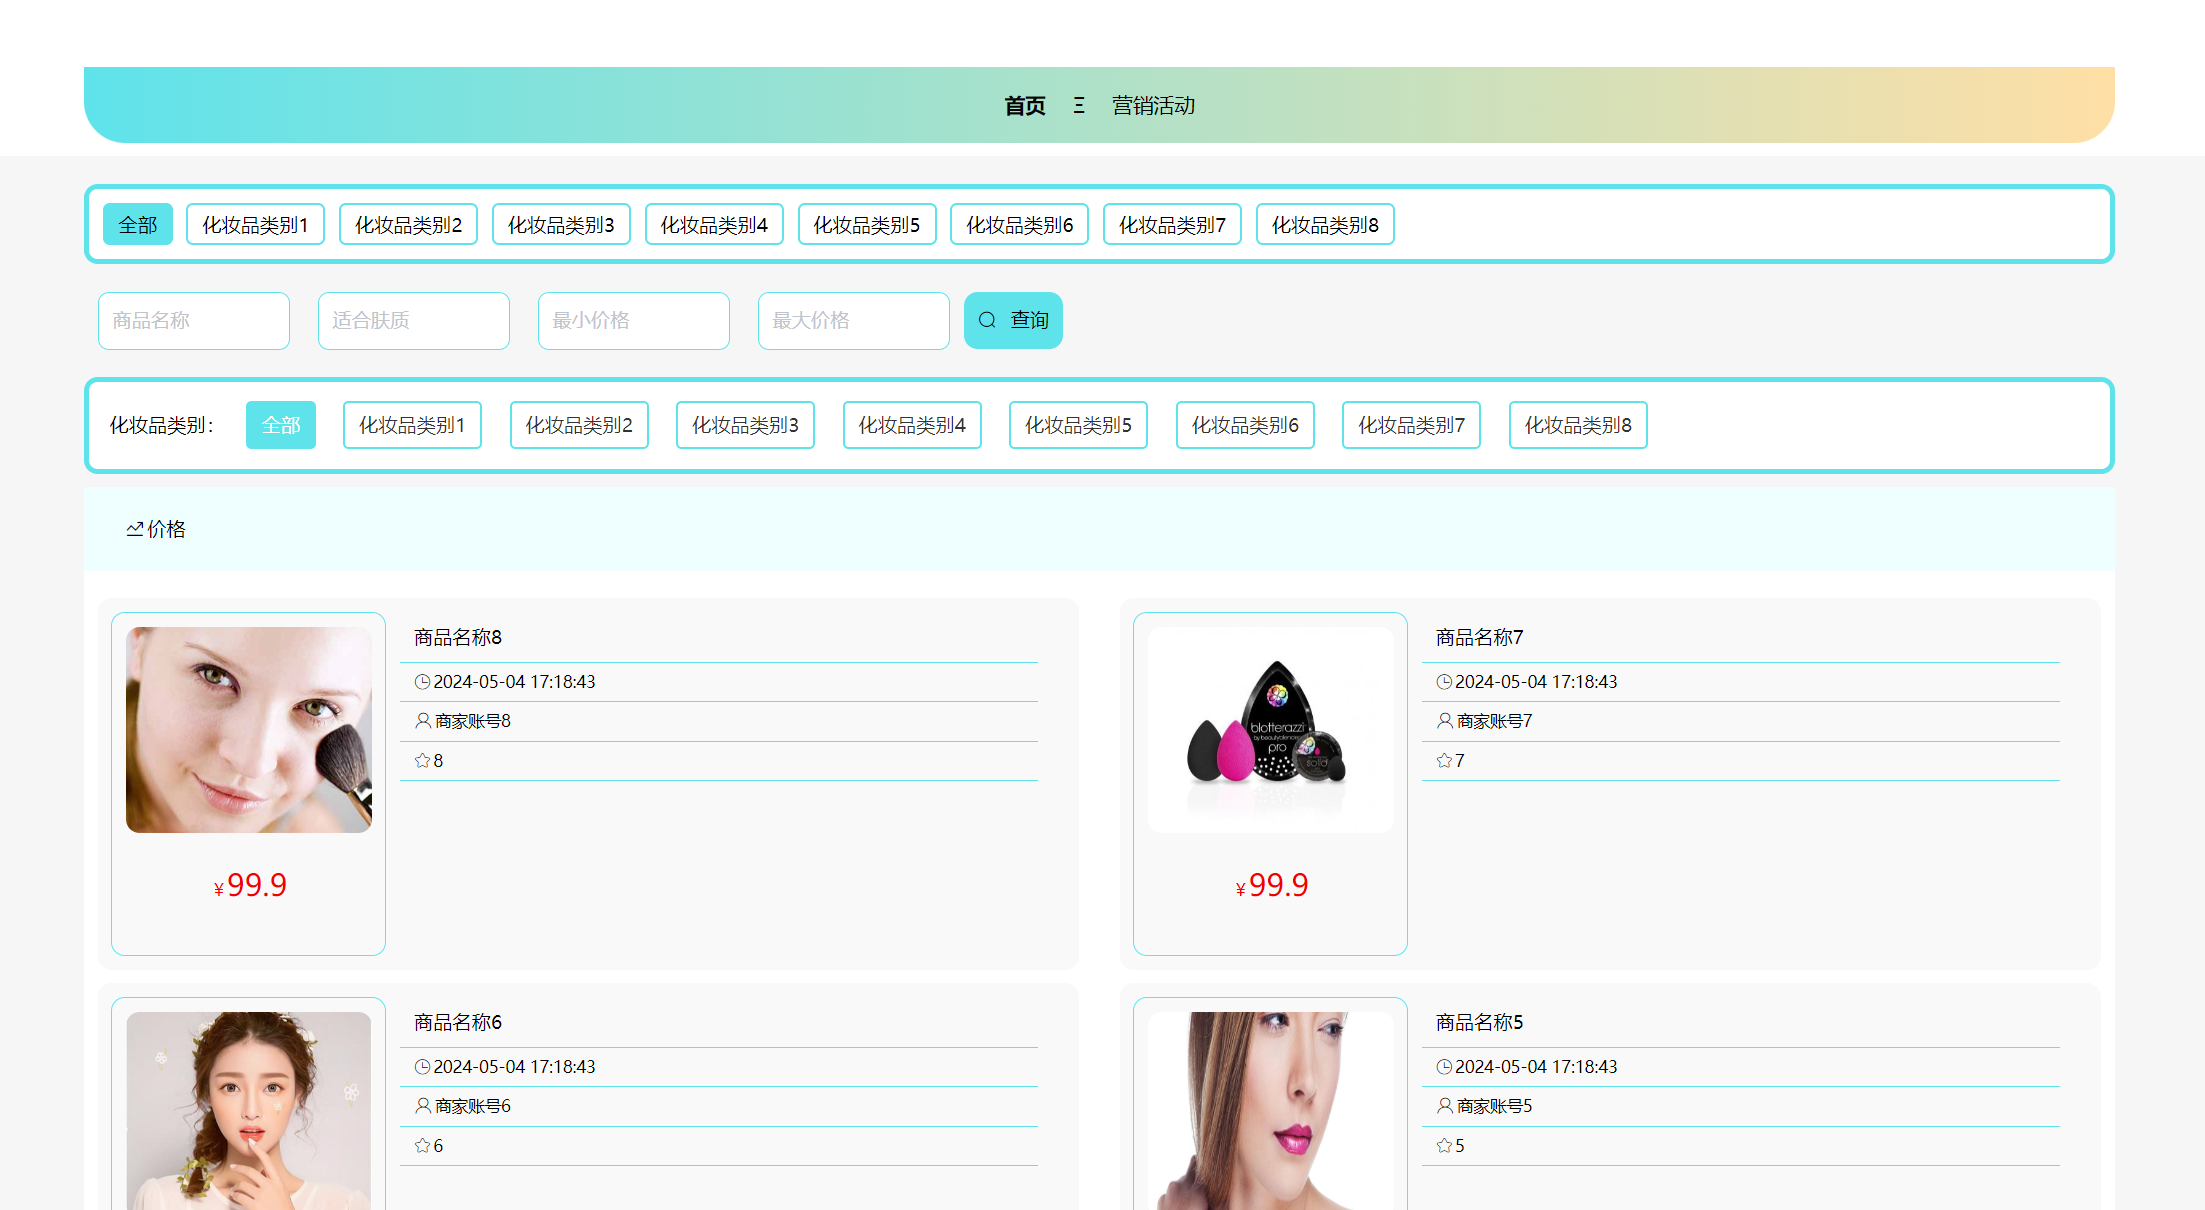The height and width of the screenshot is (1210, 2205).
Task: Open the product image of 商品名称6
Action: (249, 1111)
